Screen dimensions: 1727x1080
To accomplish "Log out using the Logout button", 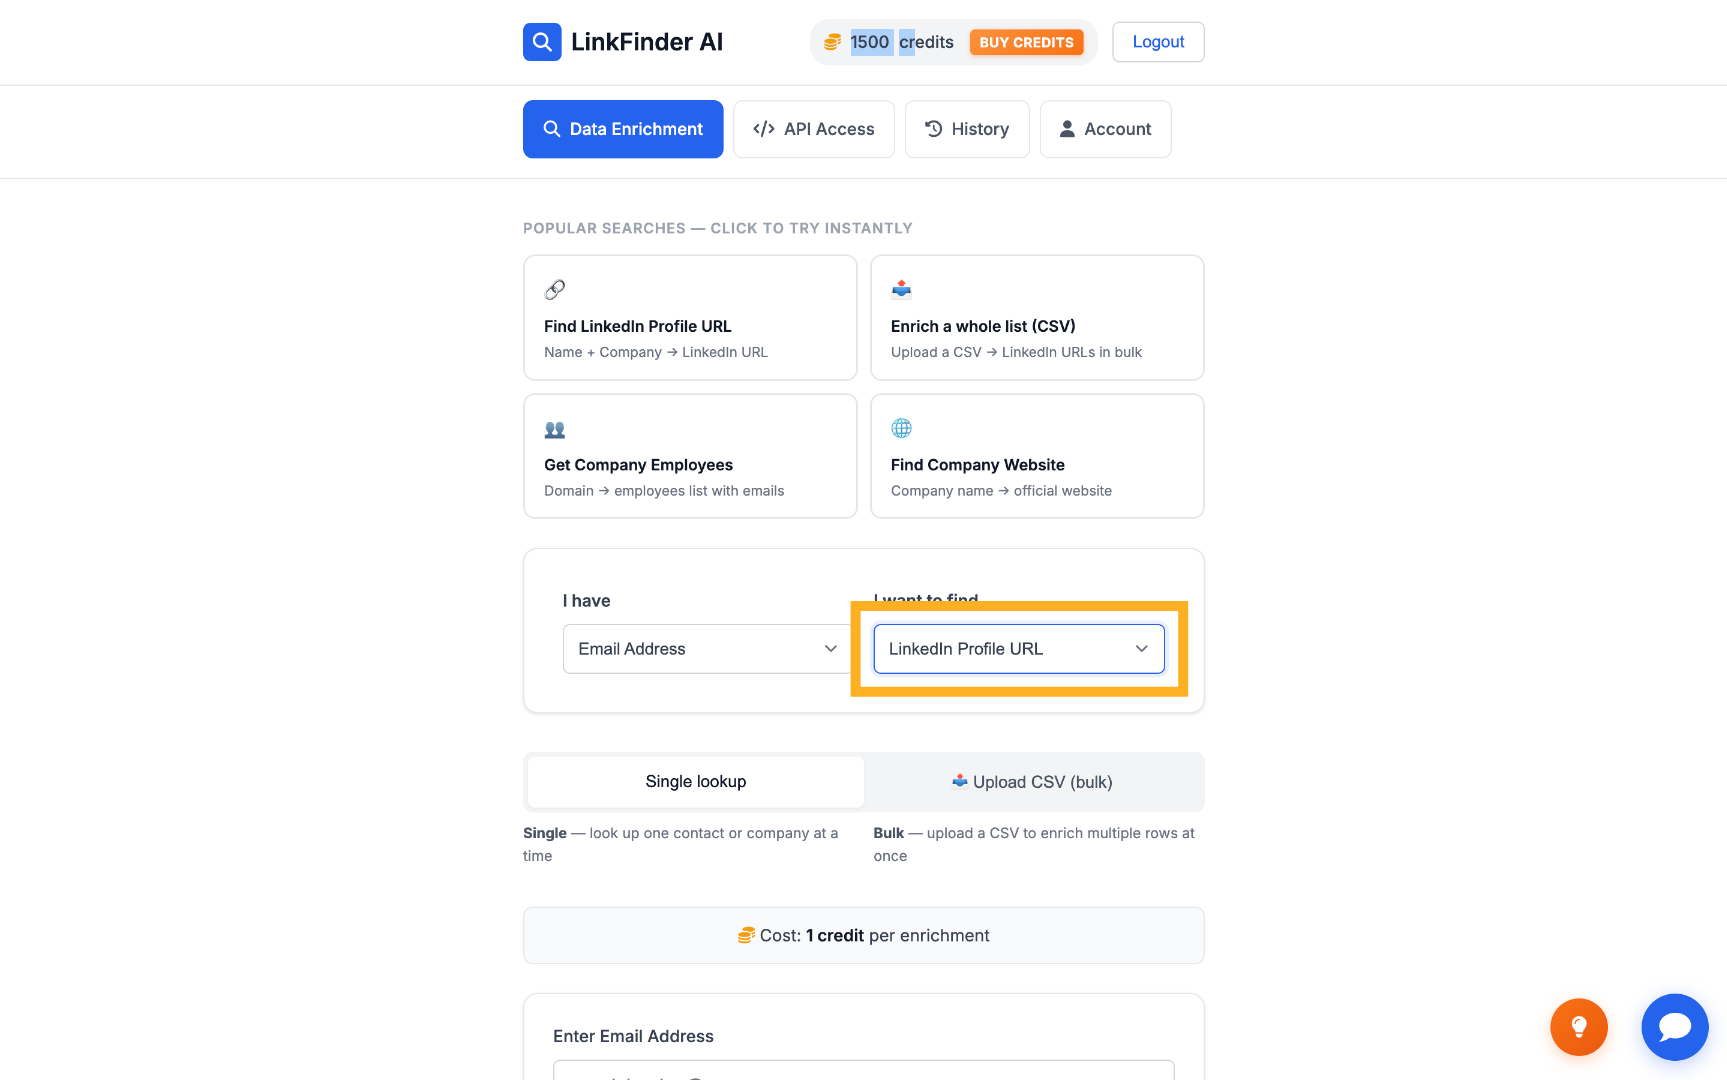I will point(1158,42).
